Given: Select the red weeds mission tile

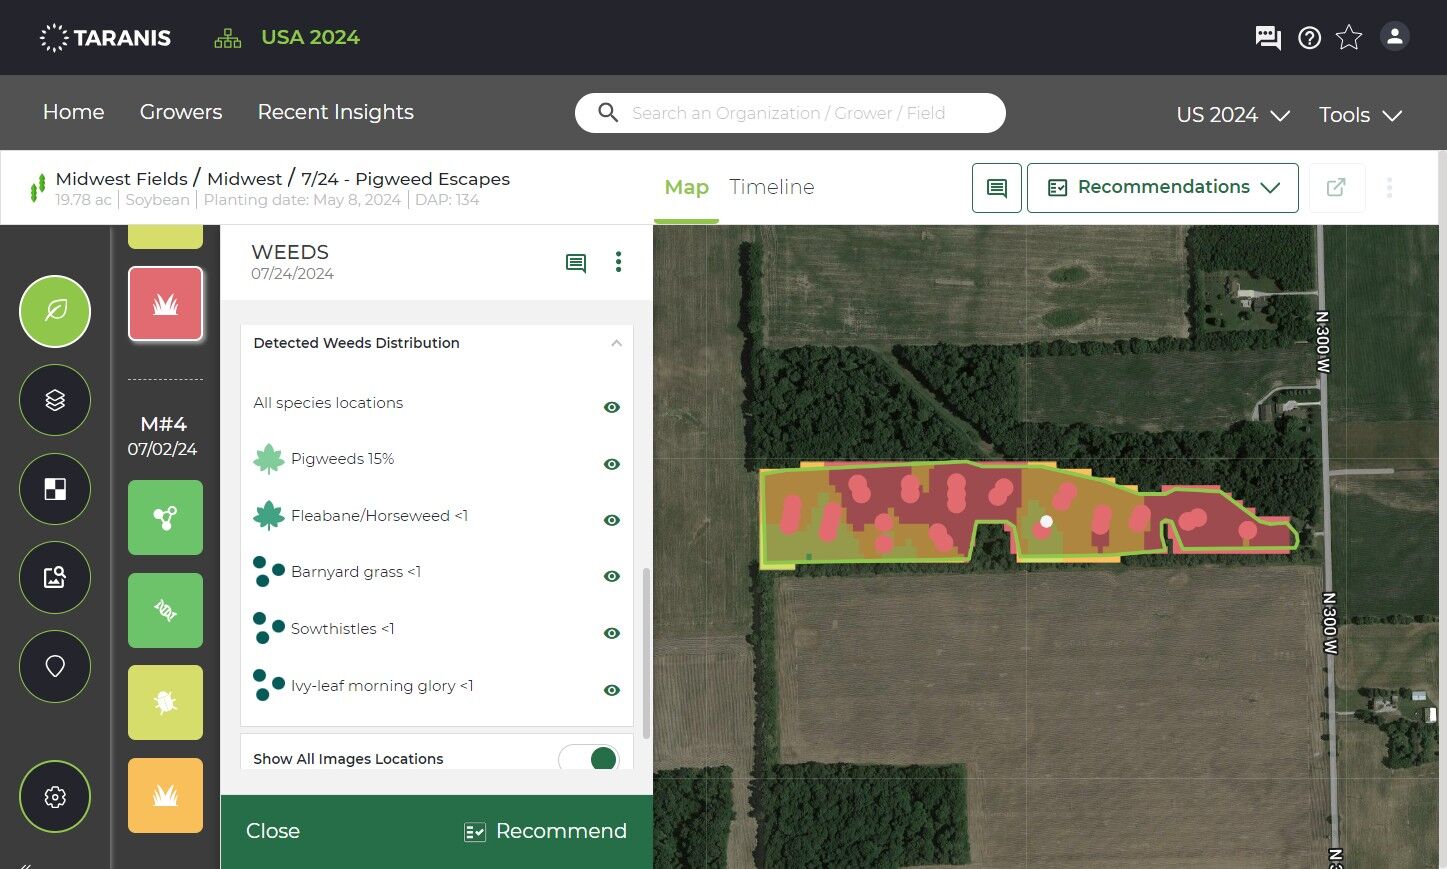Looking at the screenshot, I should coord(166,304).
